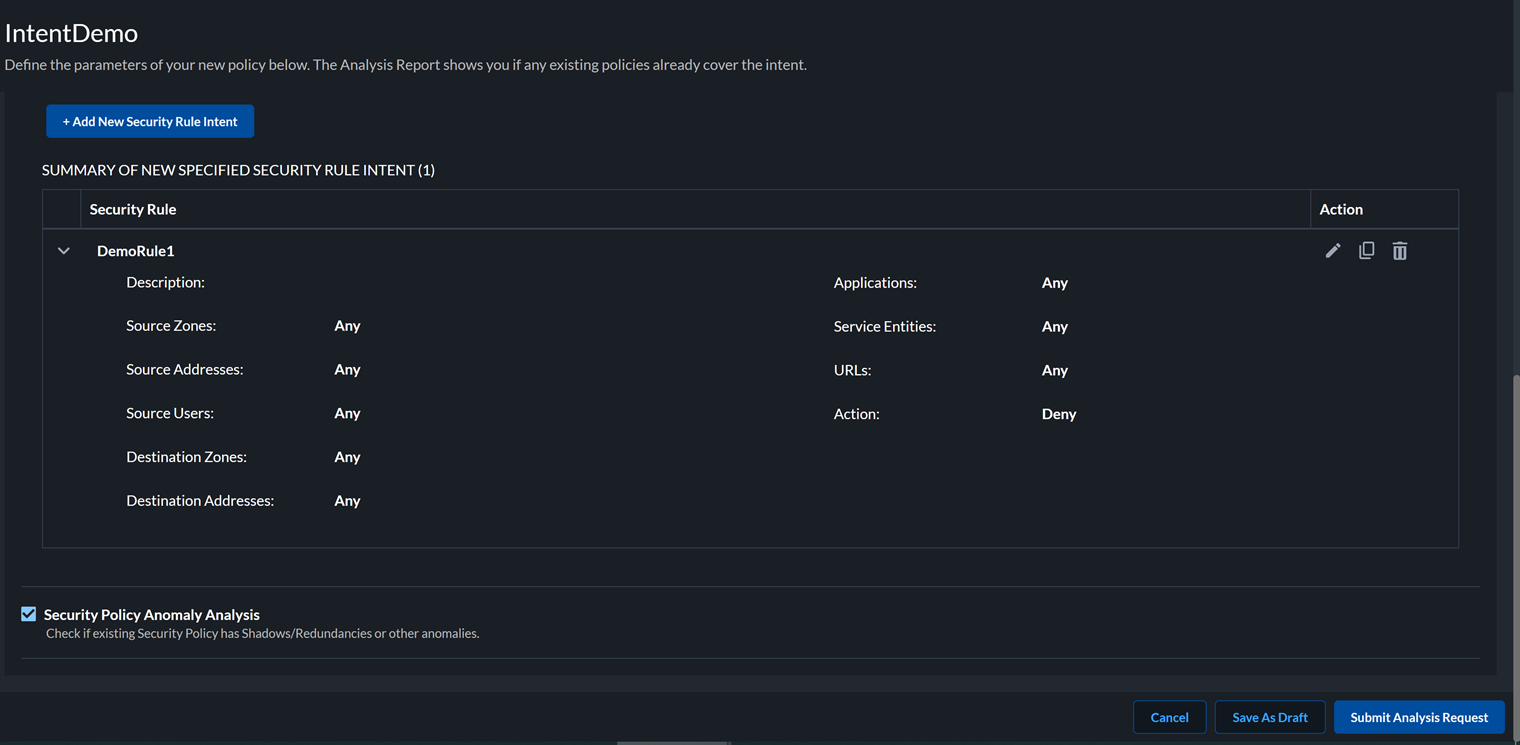Collapse the DemoRule1 details chevron
The height and width of the screenshot is (745, 1520).
(x=64, y=251)
